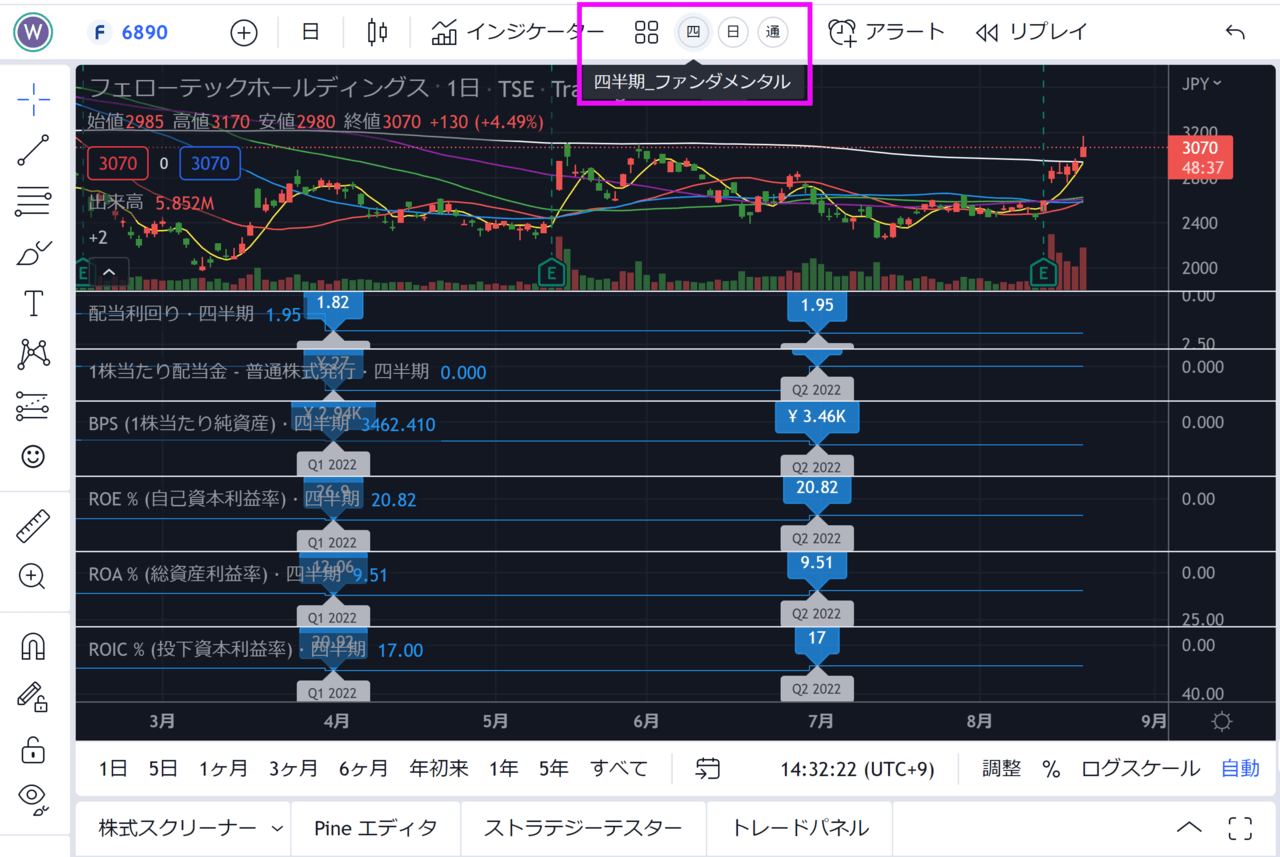Set the date range to 1ヶ月

223,769
